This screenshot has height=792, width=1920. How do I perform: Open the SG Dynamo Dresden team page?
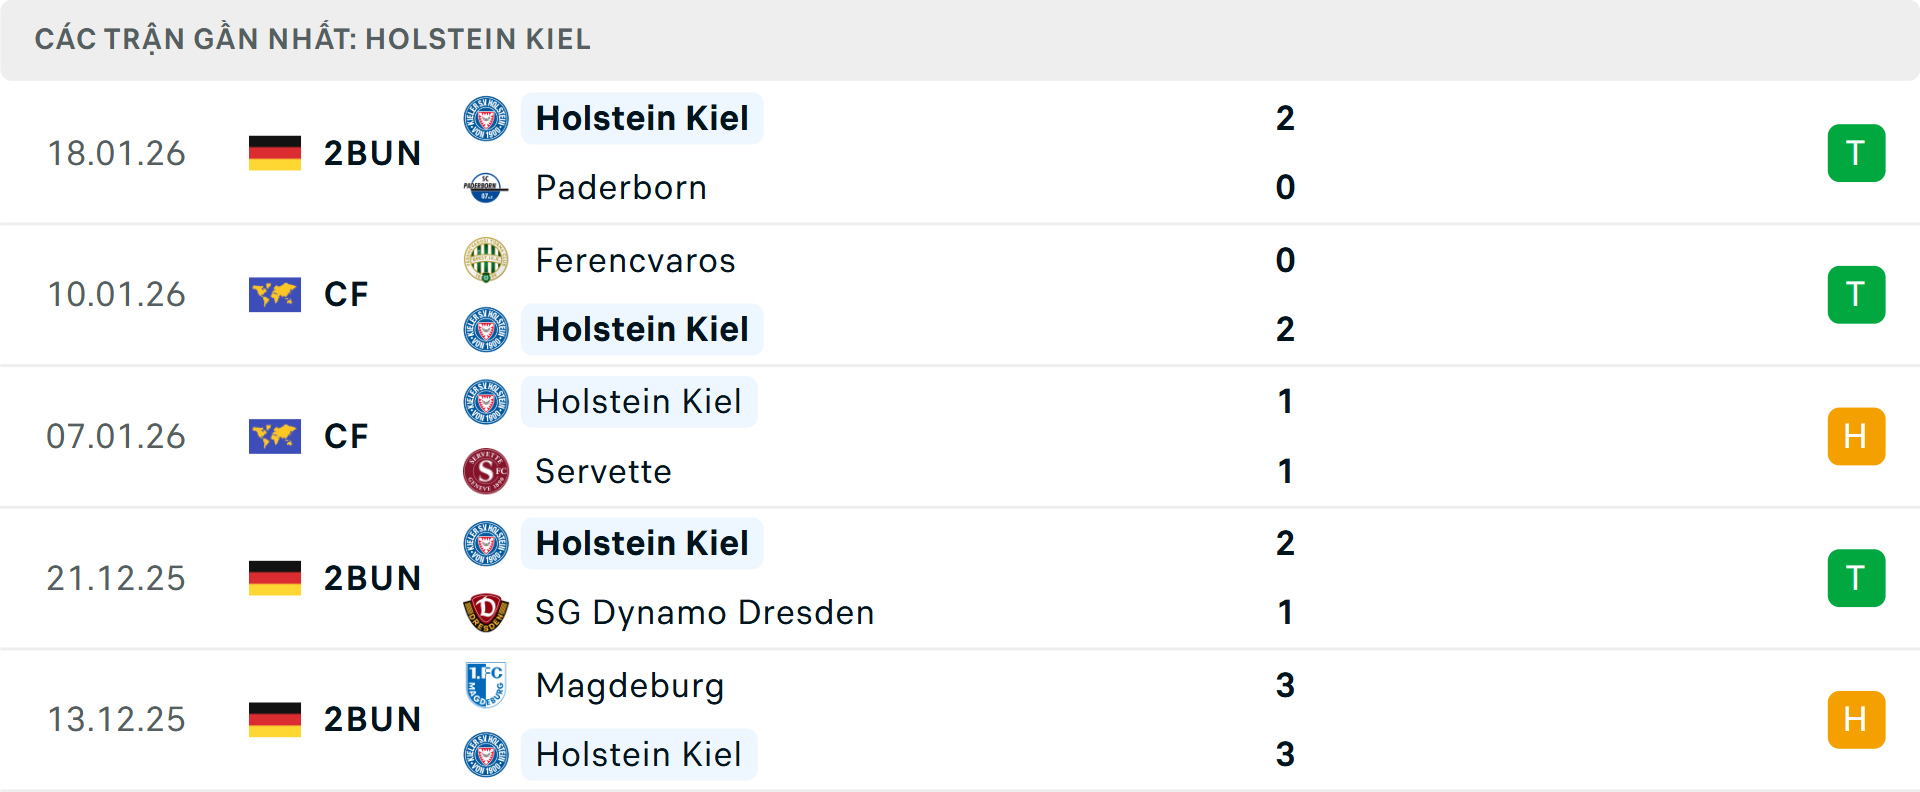(704, 612)
